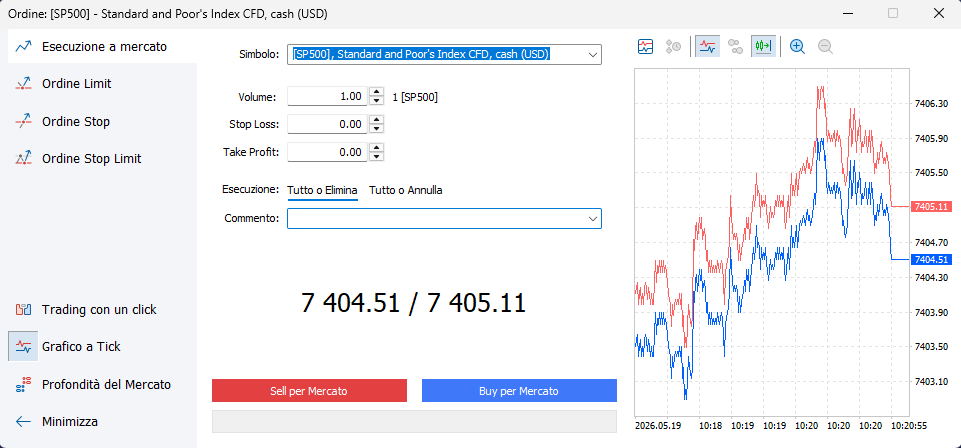Viewport: 961px width, 448px height.
Task: Toggle the bid/ask tick lines chart mode
Action: [x=707, y=47]
